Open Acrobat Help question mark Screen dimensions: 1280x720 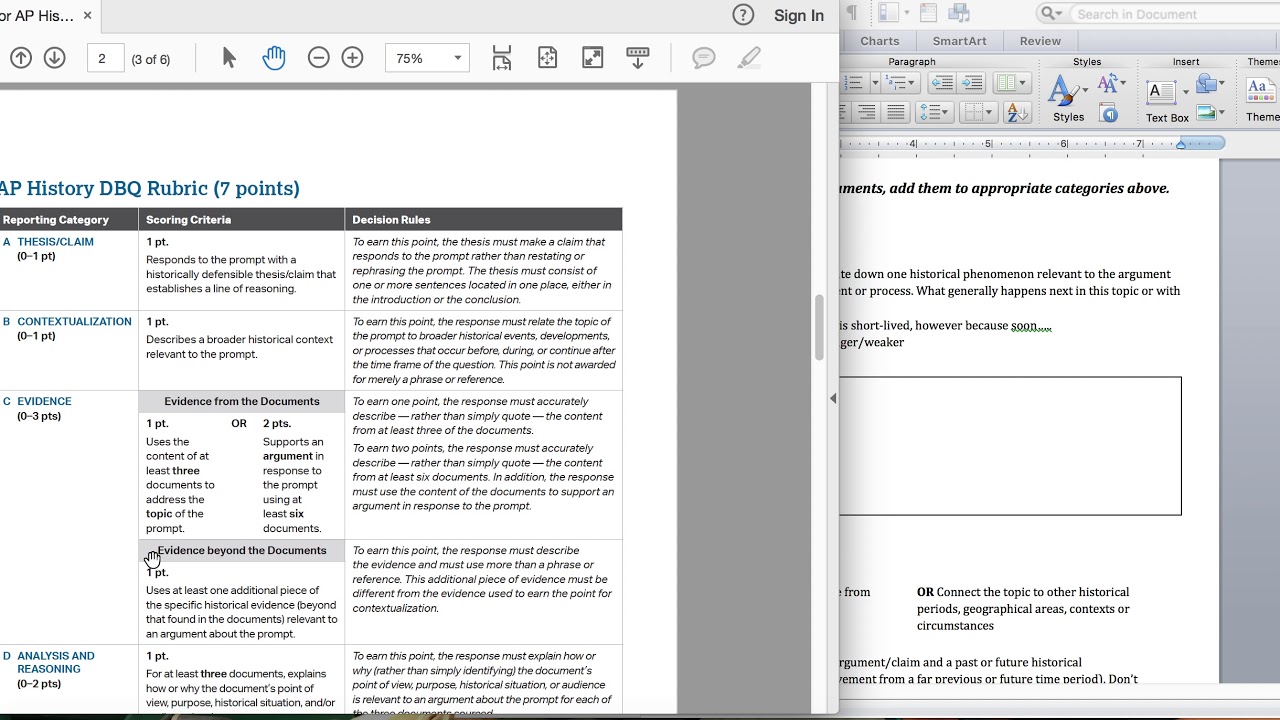(743, 15)
